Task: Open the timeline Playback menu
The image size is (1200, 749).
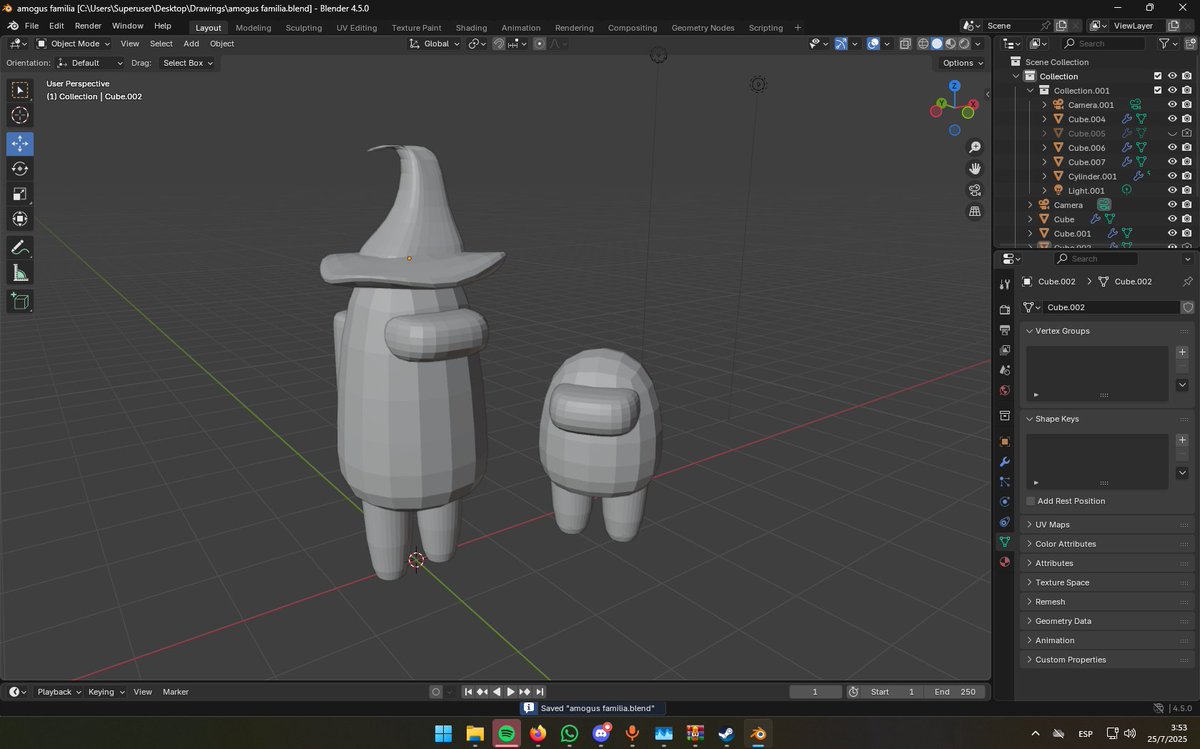Action: click(60, 692)
